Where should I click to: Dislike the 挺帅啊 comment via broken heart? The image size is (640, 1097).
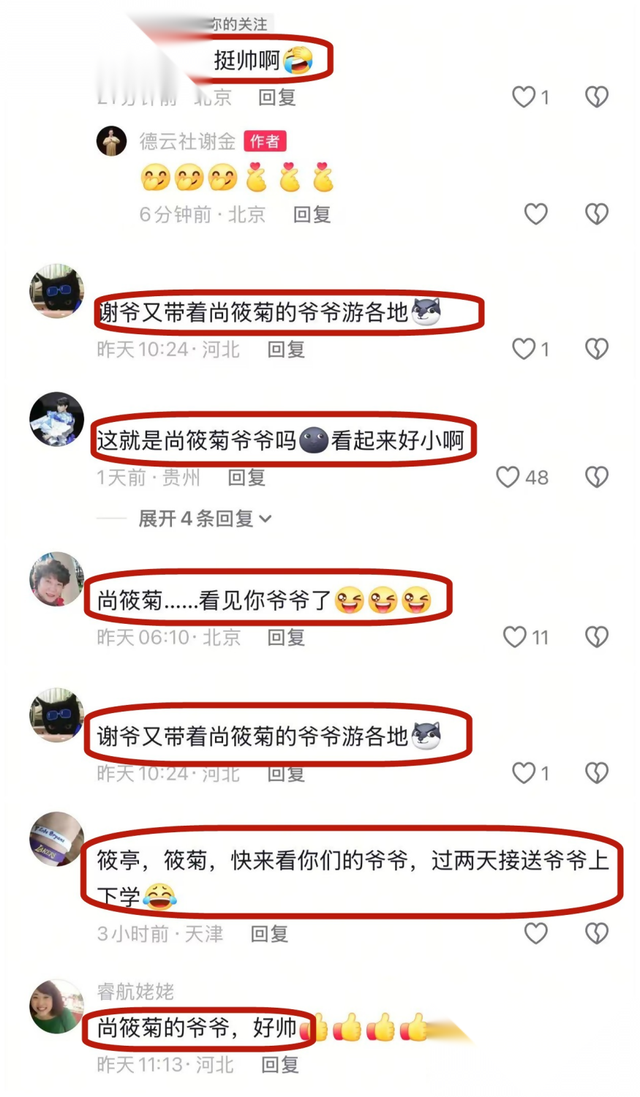tap(597, 97)
